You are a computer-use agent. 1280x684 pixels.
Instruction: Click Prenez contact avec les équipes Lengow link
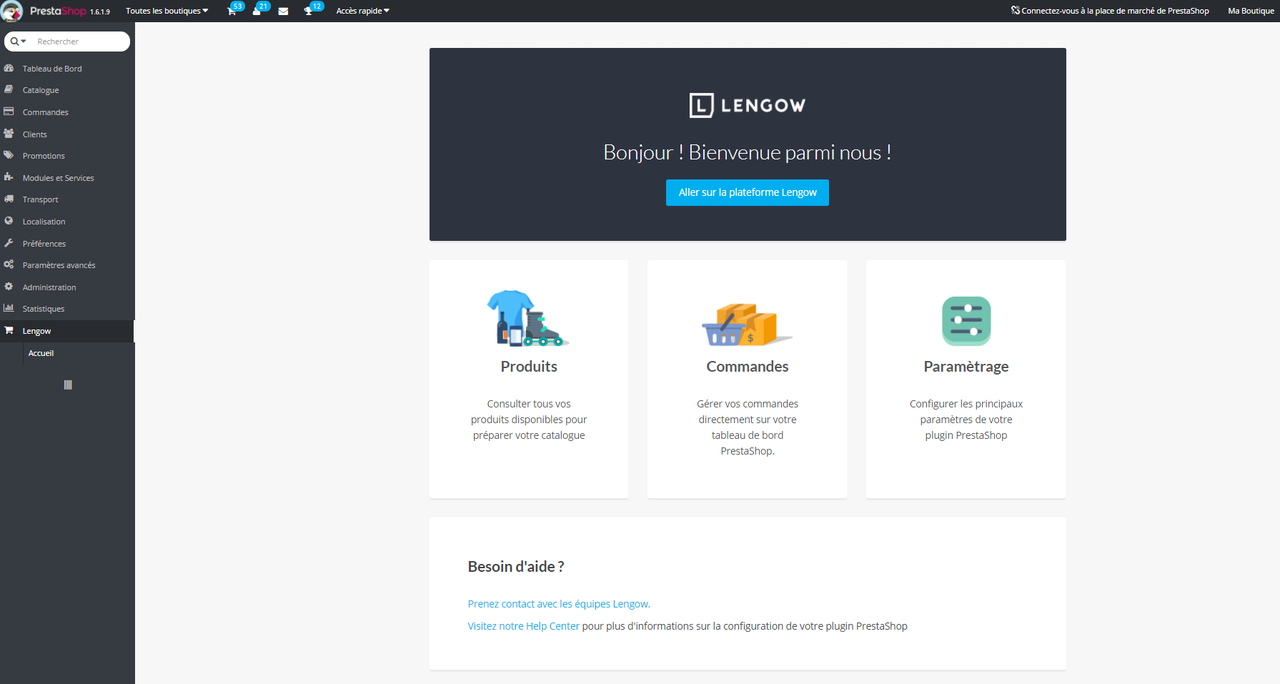558,604
